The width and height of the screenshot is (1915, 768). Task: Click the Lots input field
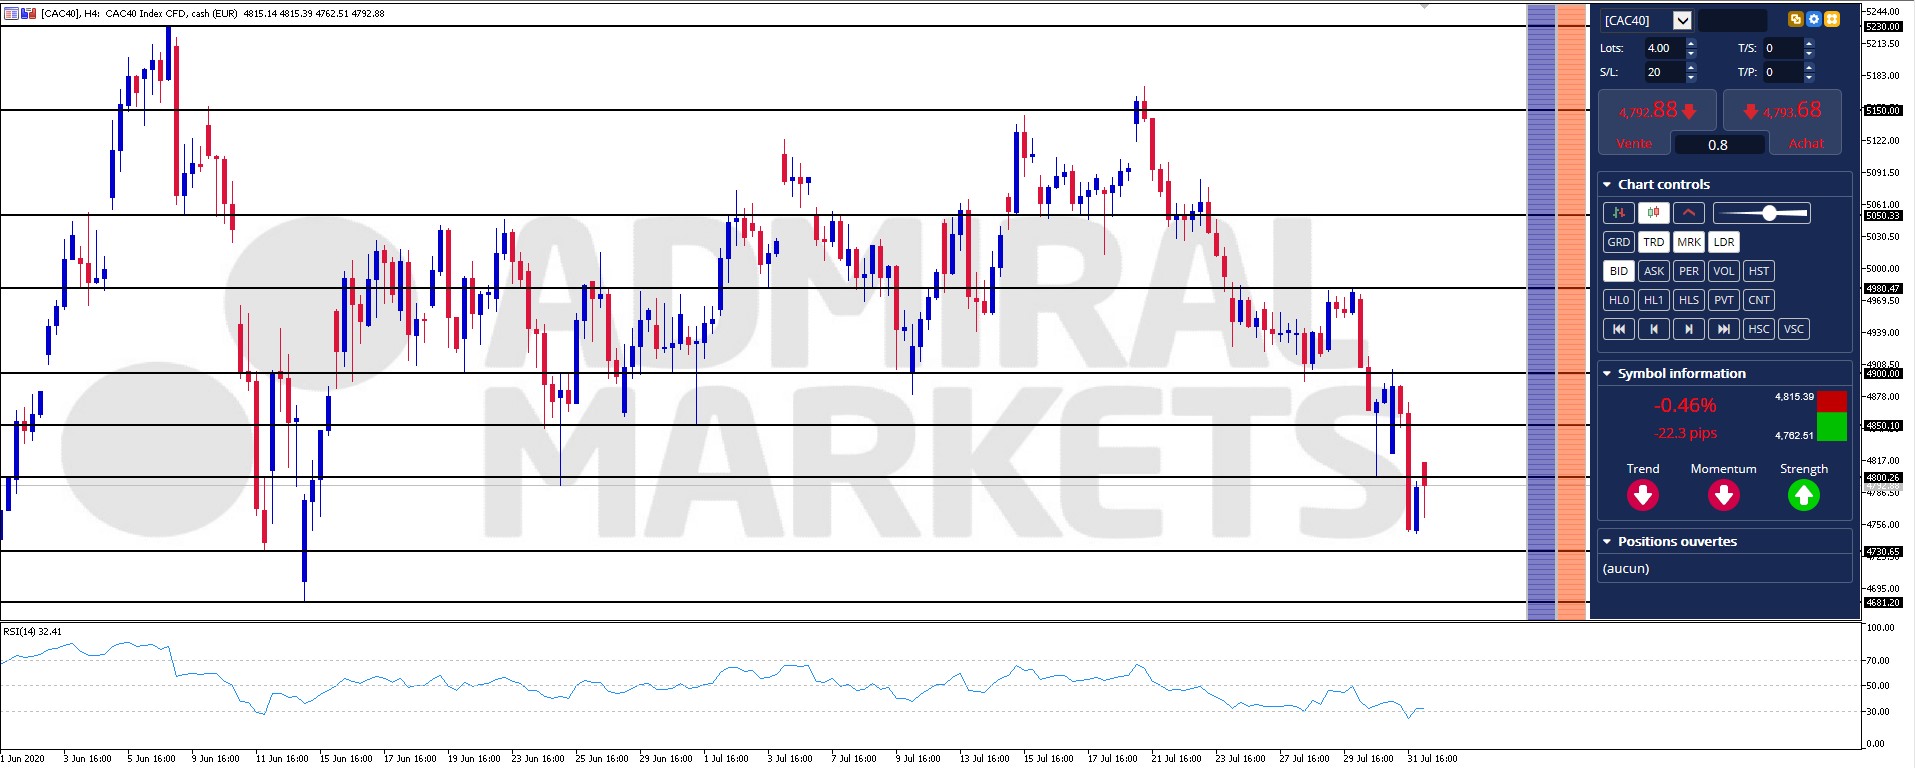[1664, 48]
